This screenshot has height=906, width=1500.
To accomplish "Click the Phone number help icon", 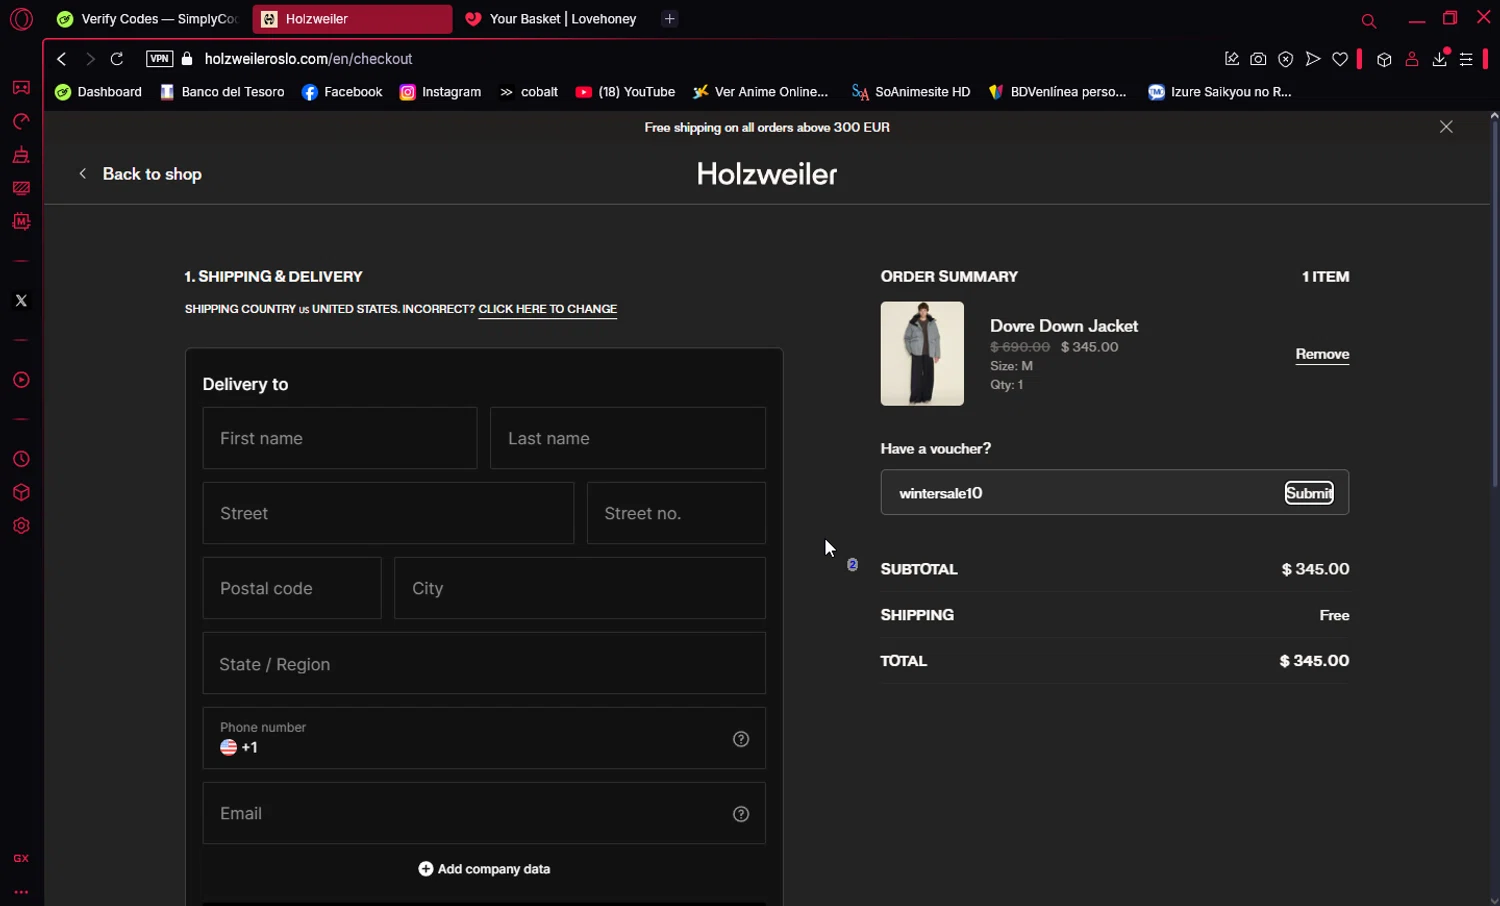I will tap(741, 739).
